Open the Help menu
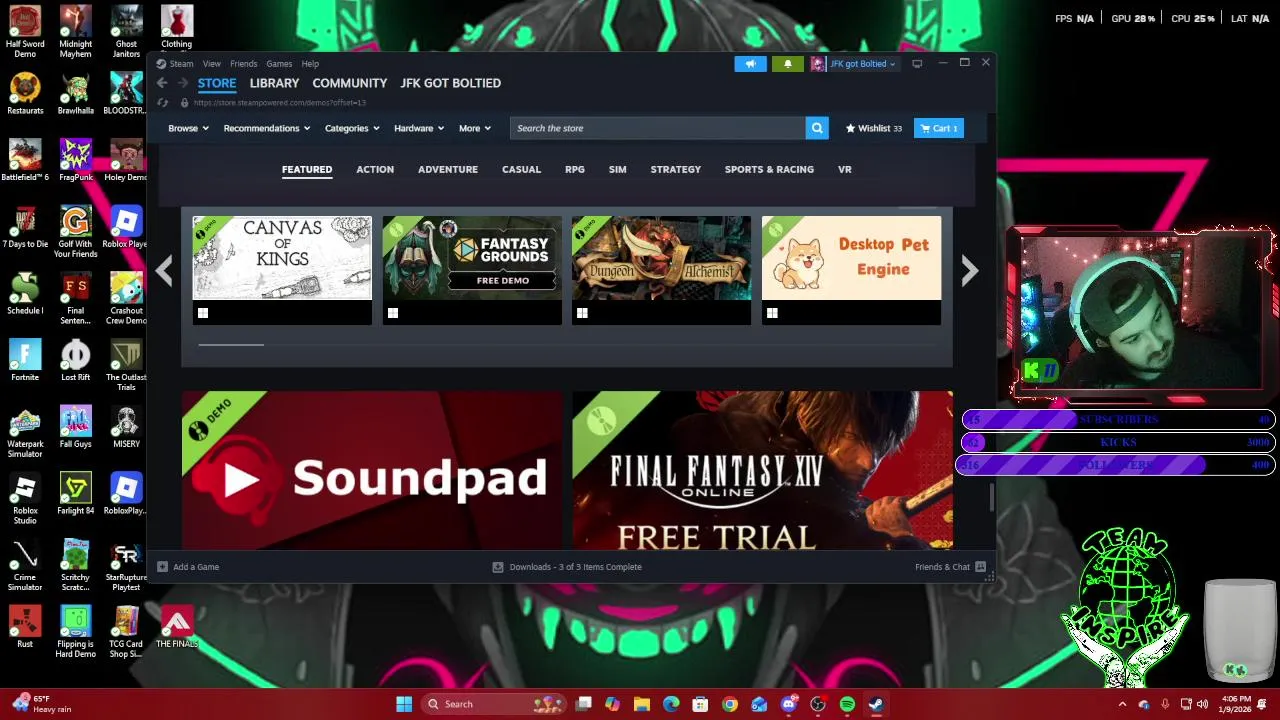Viewport: 1280px width, 720px height. [310, 64]
